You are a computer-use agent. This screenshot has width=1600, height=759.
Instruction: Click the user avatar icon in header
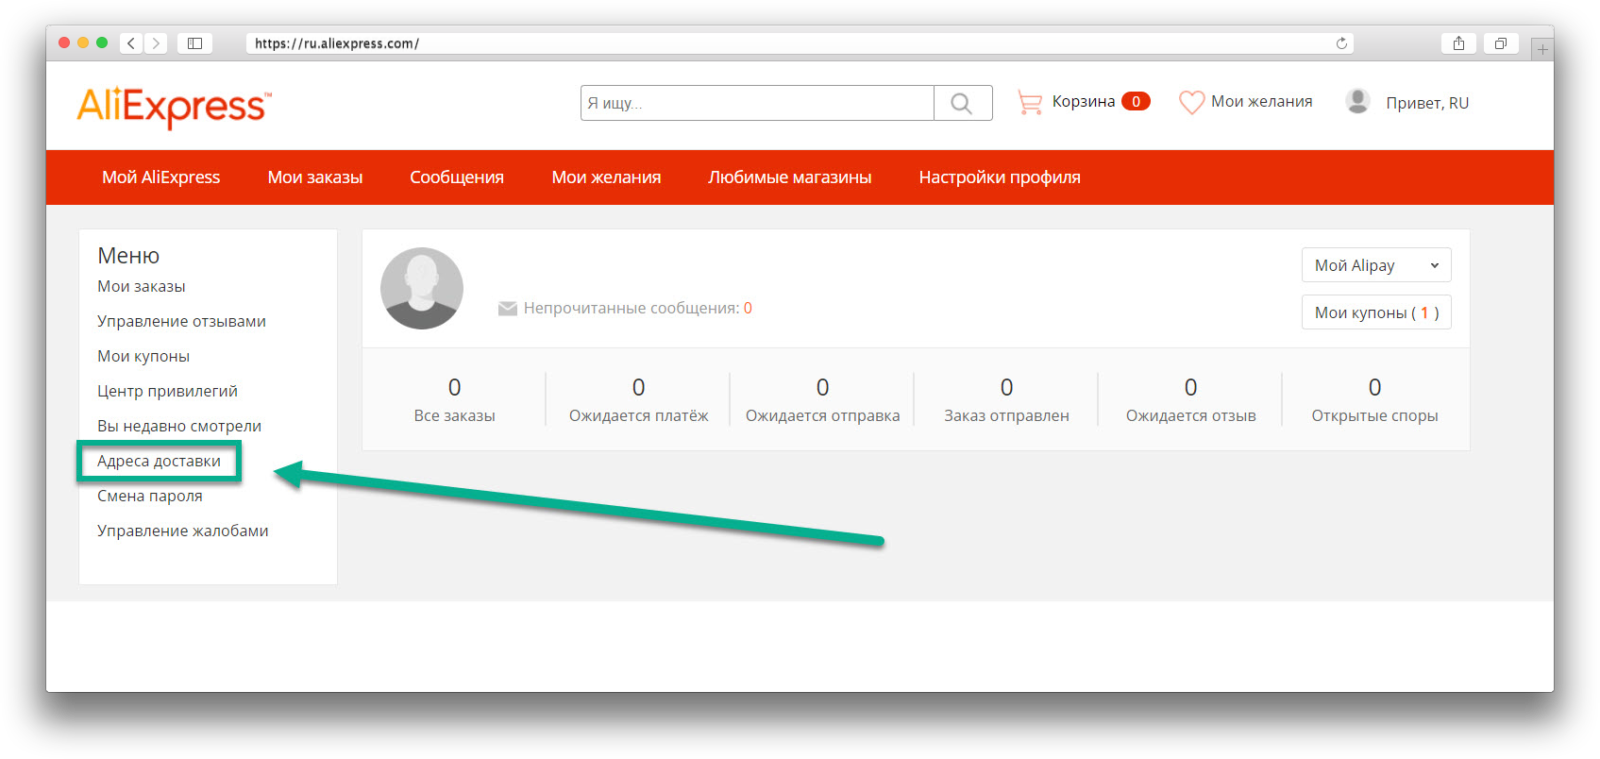pos(1357,101)
